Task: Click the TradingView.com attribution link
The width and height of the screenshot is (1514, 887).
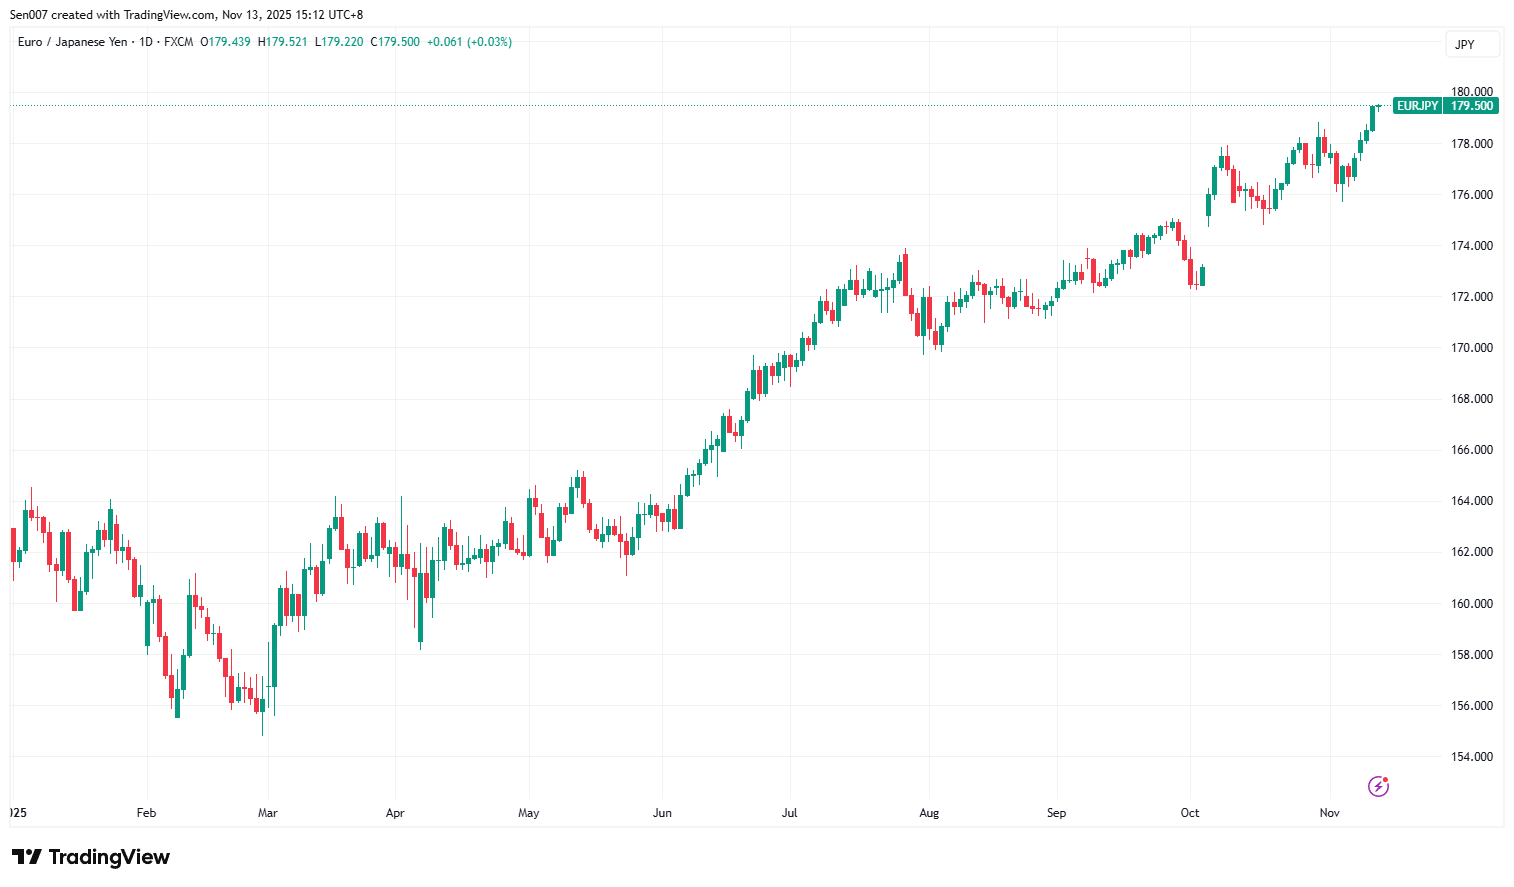Action: (x=166, y=14)
